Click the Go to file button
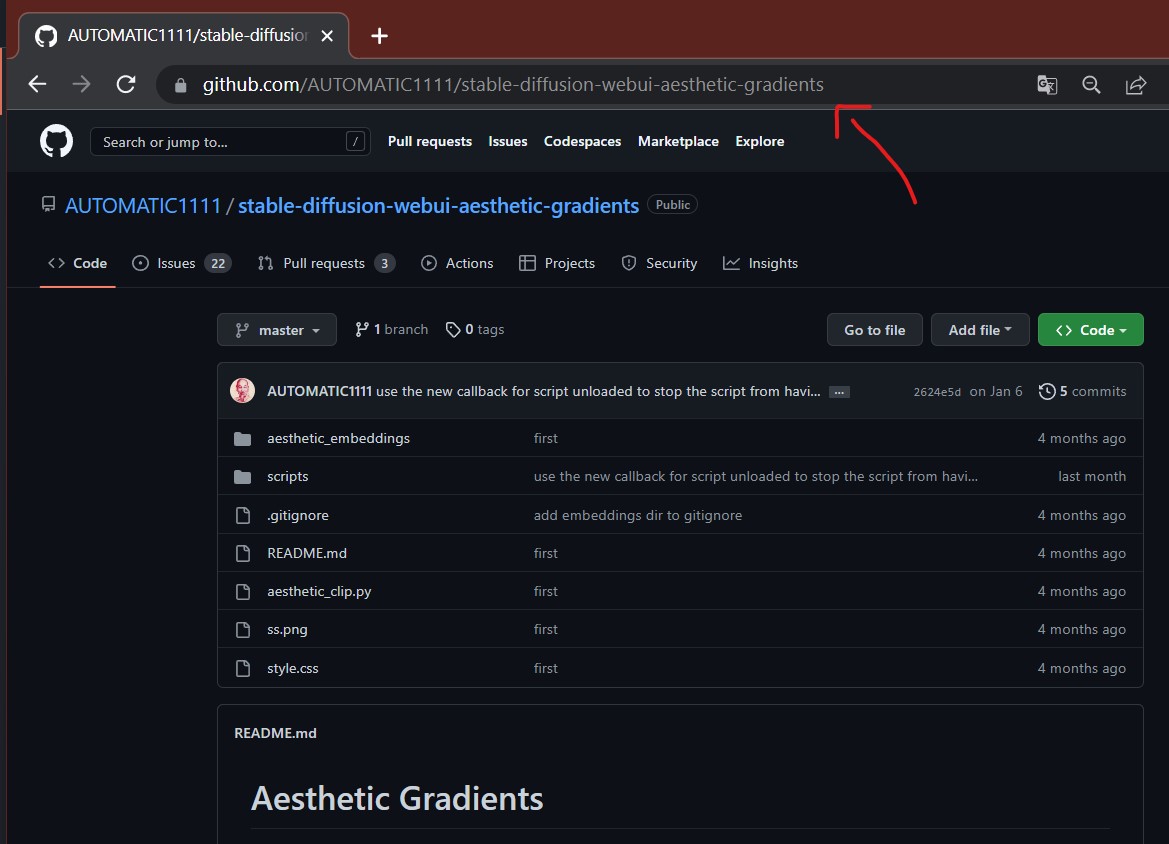This screenshot has height=844, width=1169. pos(874,329)
